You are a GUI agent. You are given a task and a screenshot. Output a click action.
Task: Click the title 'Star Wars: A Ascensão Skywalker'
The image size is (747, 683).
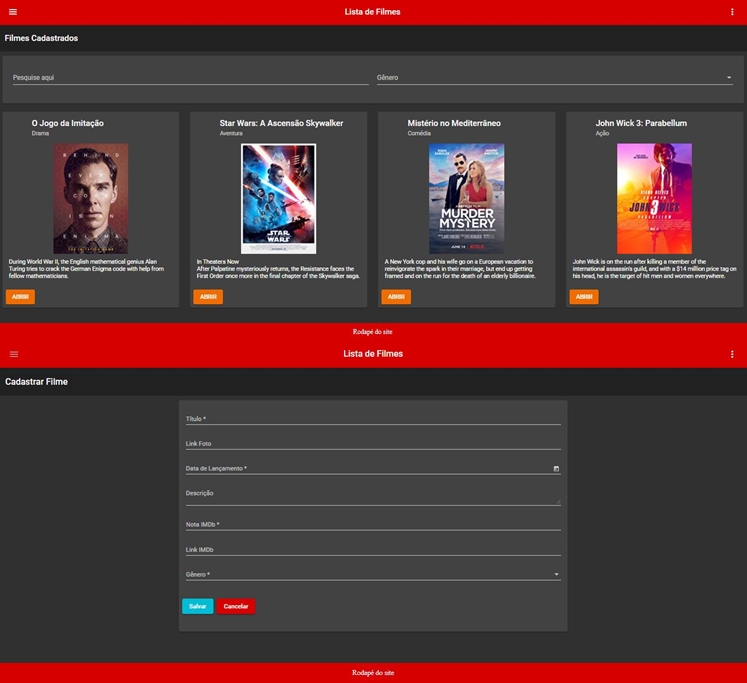click(281, 123)
